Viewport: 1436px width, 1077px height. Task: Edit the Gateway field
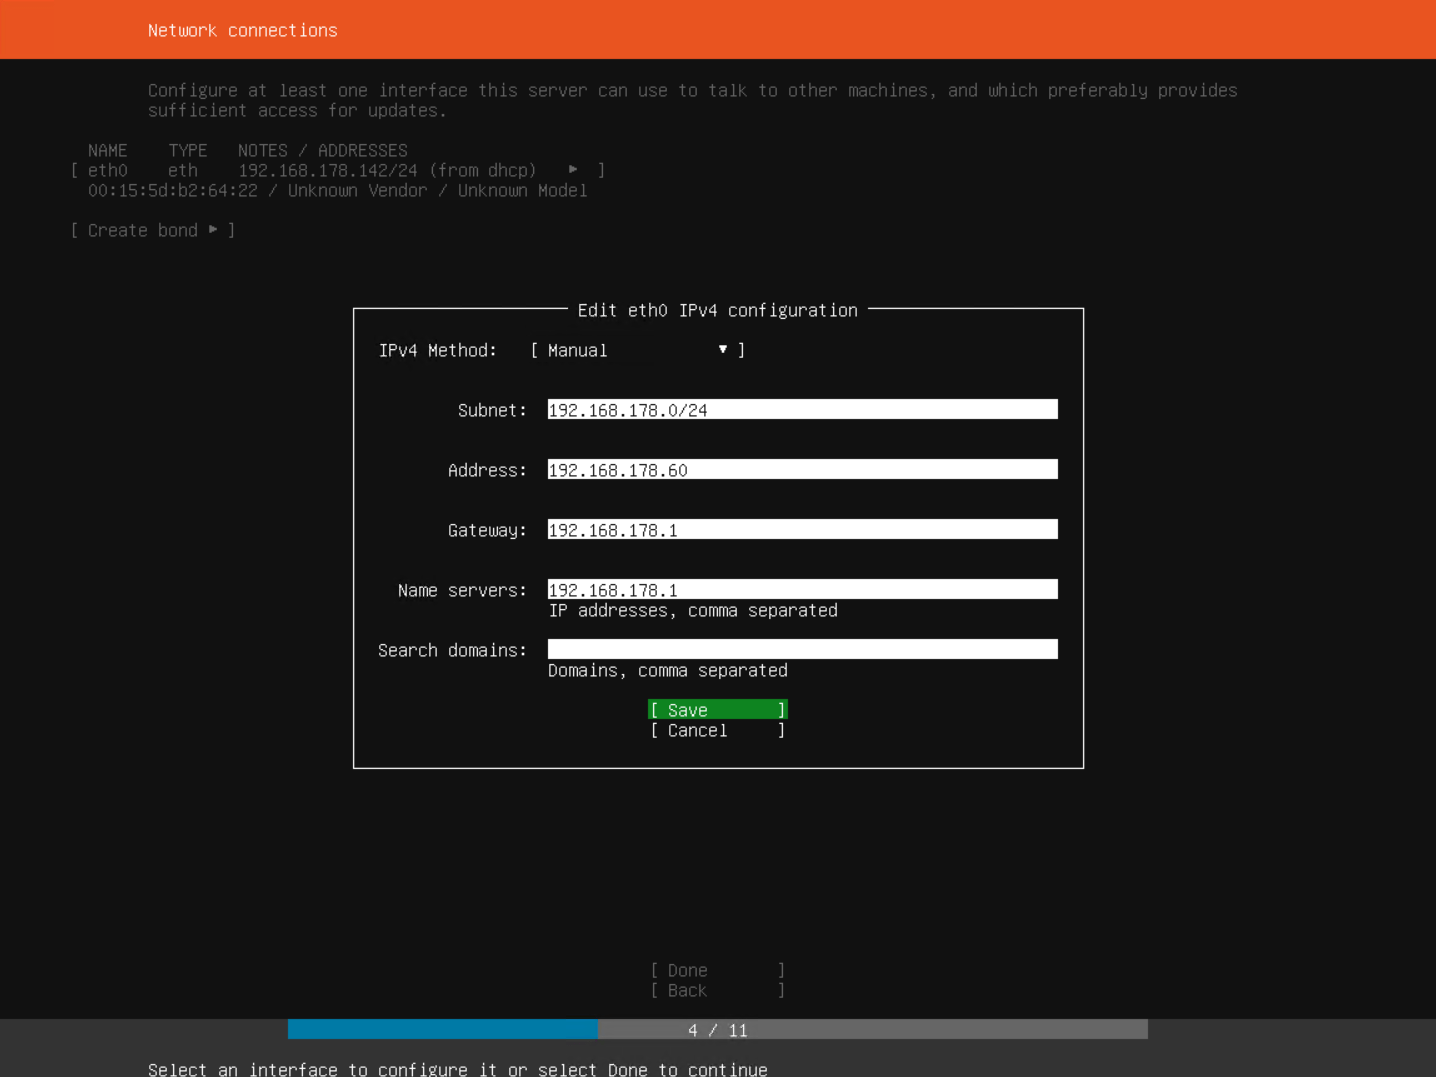[x=800, y=529]
